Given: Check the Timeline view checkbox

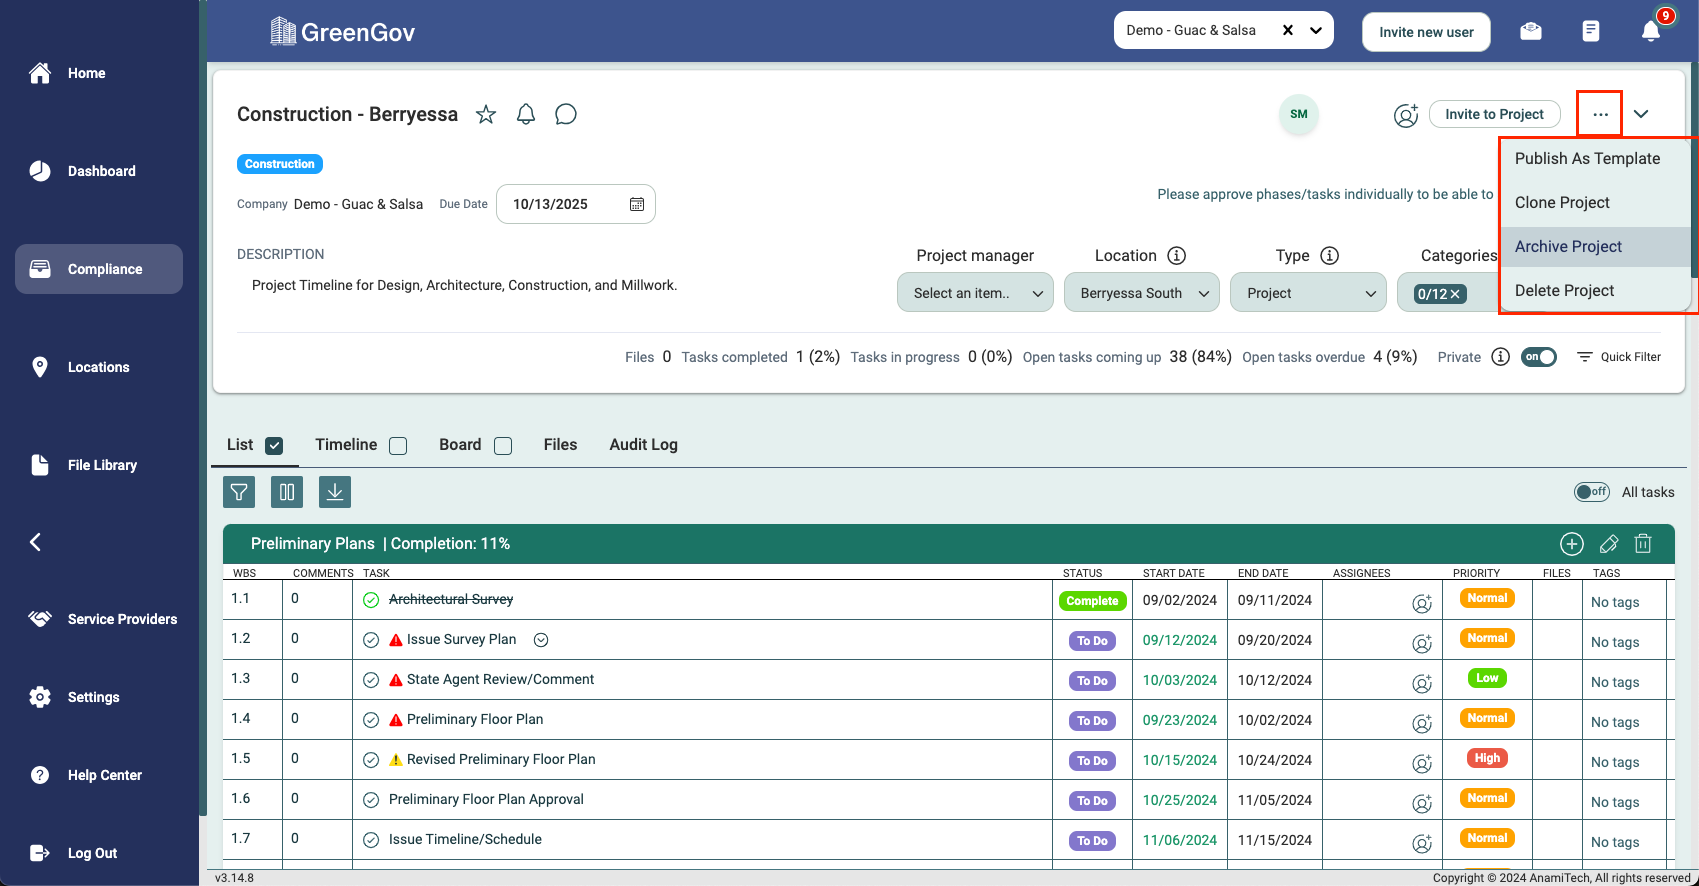Looking at the screenshot, I should click(x=398, y=446).
